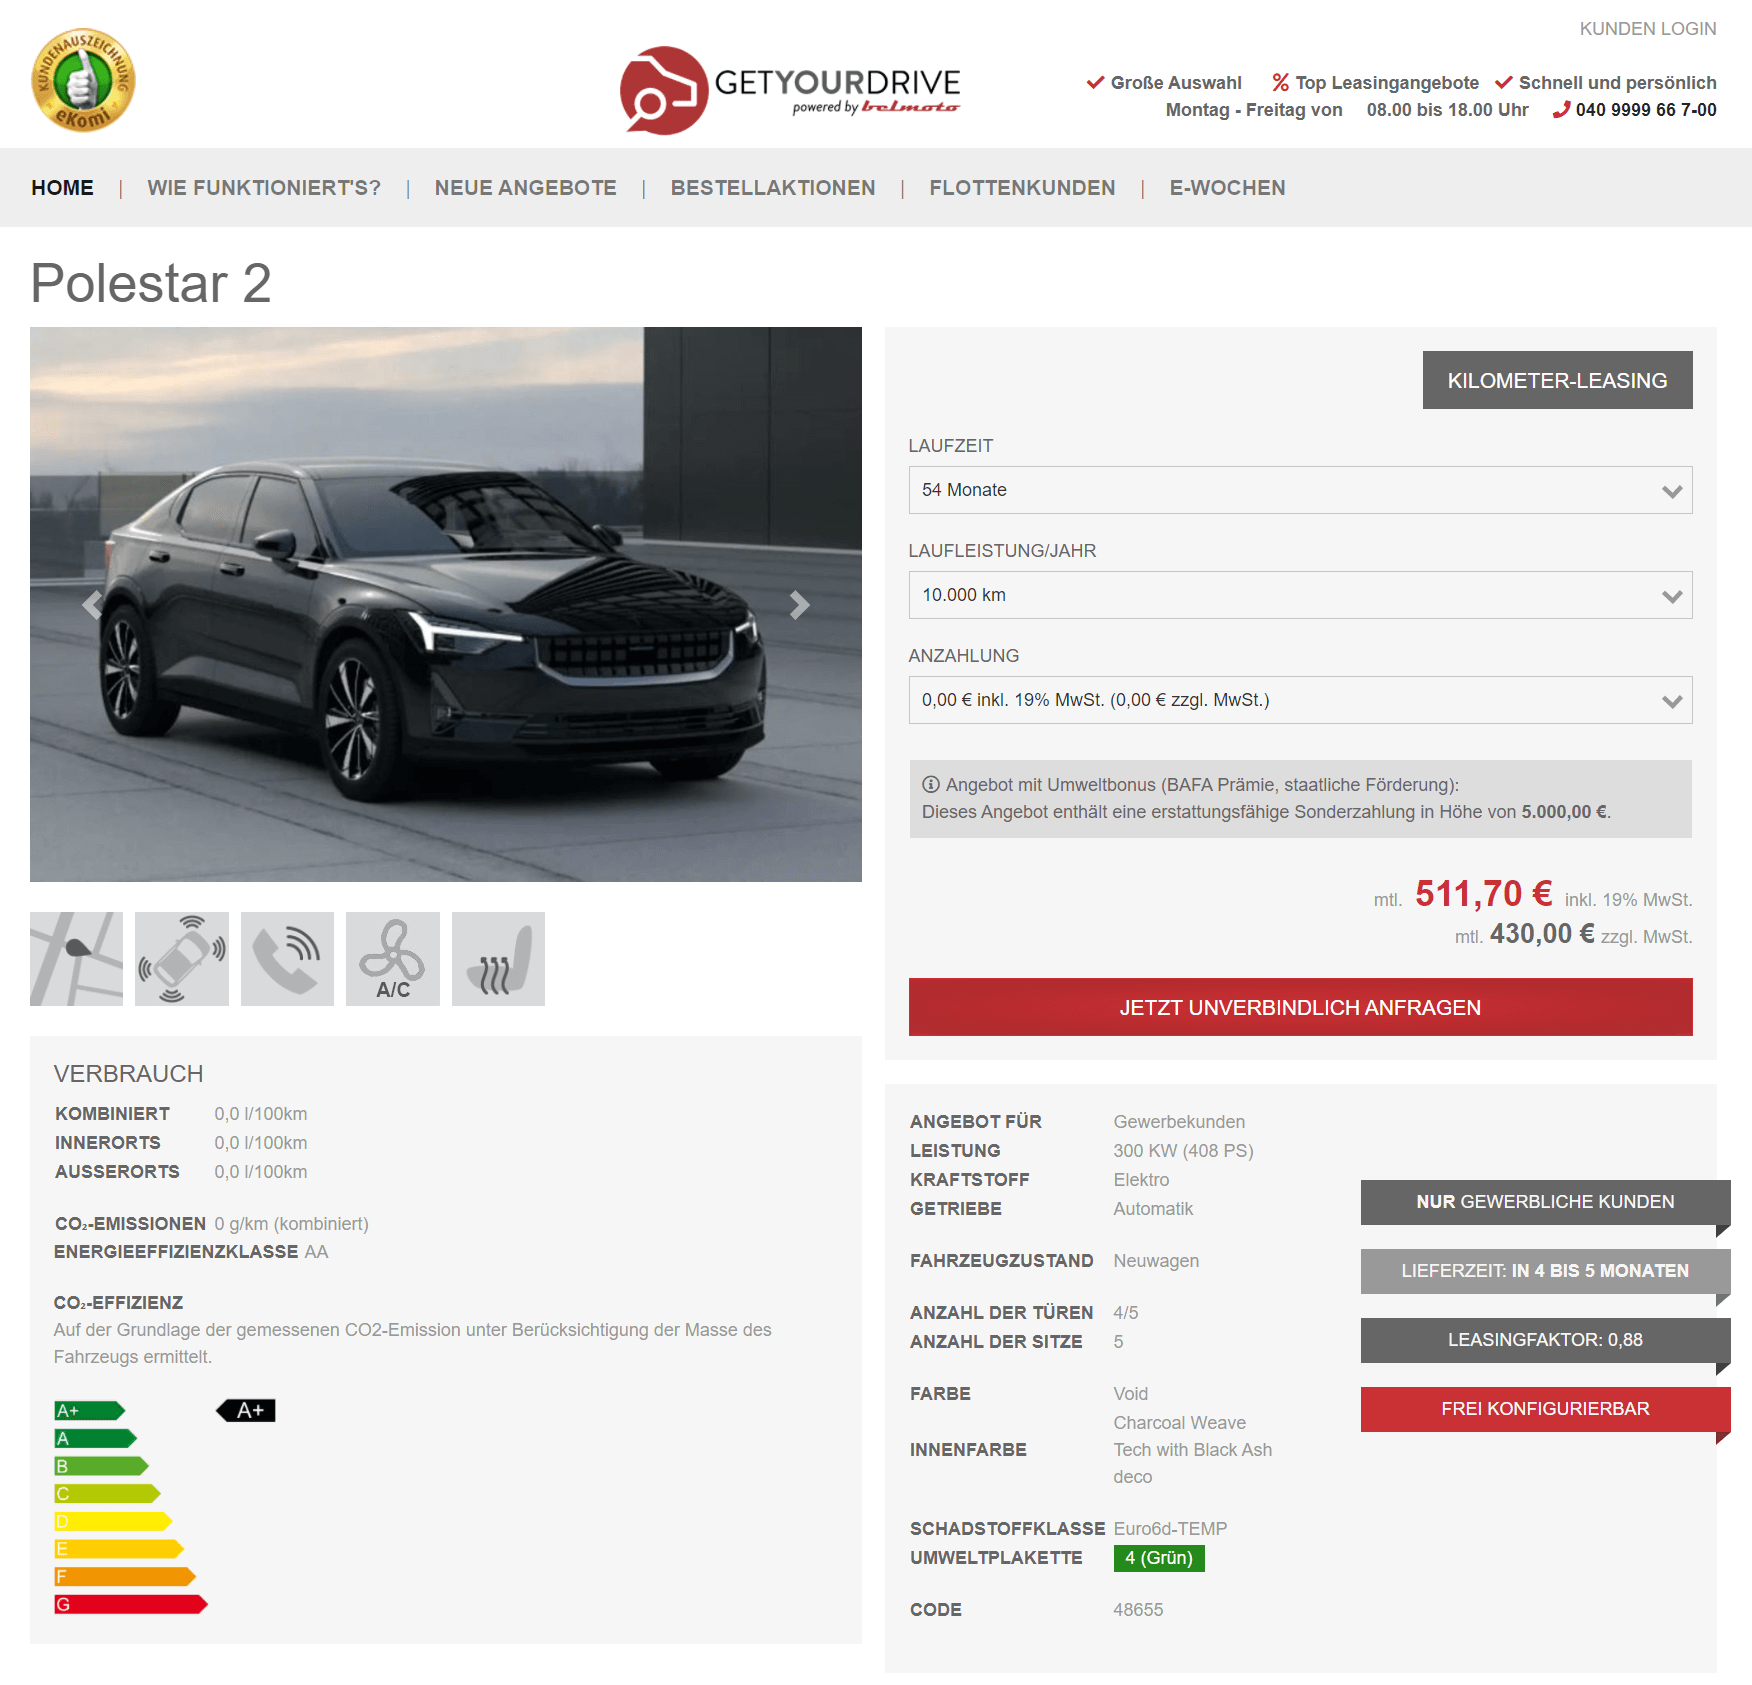Click the amber E efficiency bar

click(x=119, y=1550)
